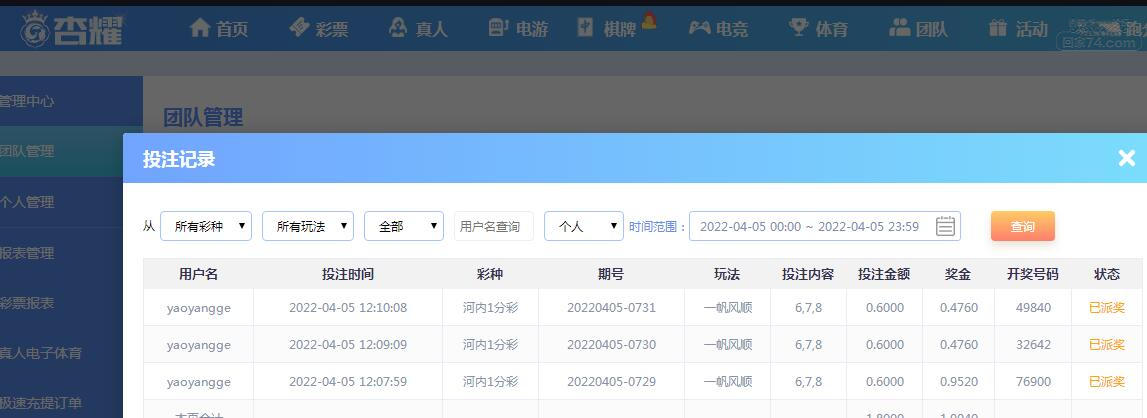Screen dimensions: 1147x418
Task: Click the 杏耀 crown logo
Action: [71, 29]
